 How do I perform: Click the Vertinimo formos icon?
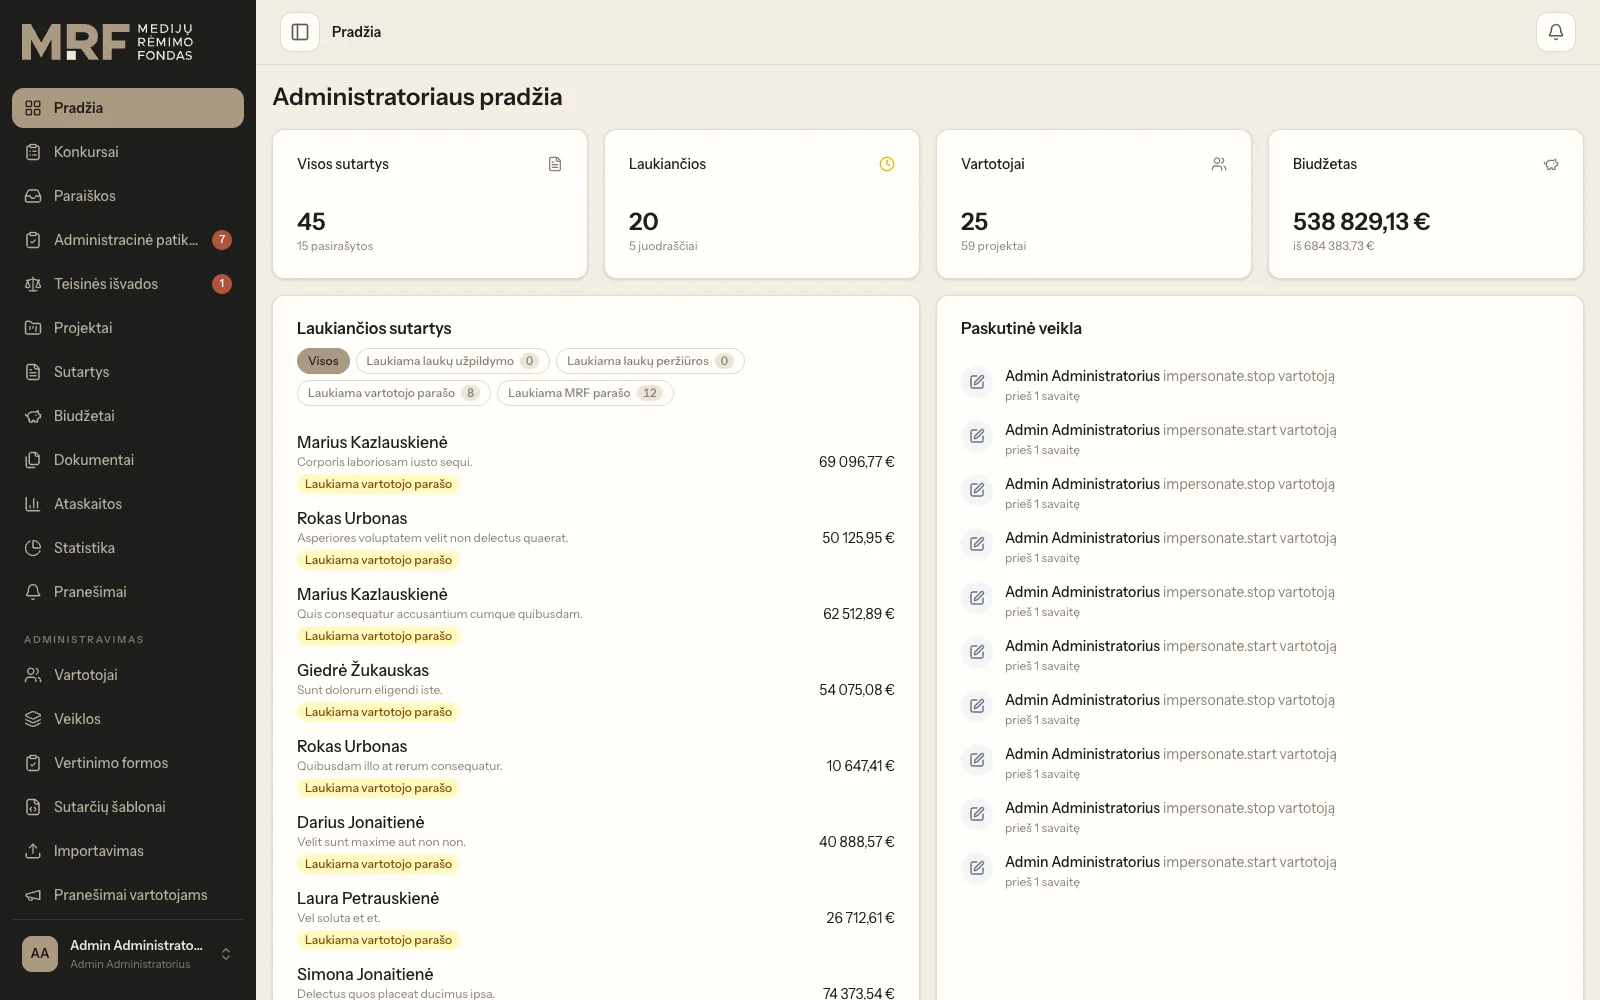click(33, 763)
